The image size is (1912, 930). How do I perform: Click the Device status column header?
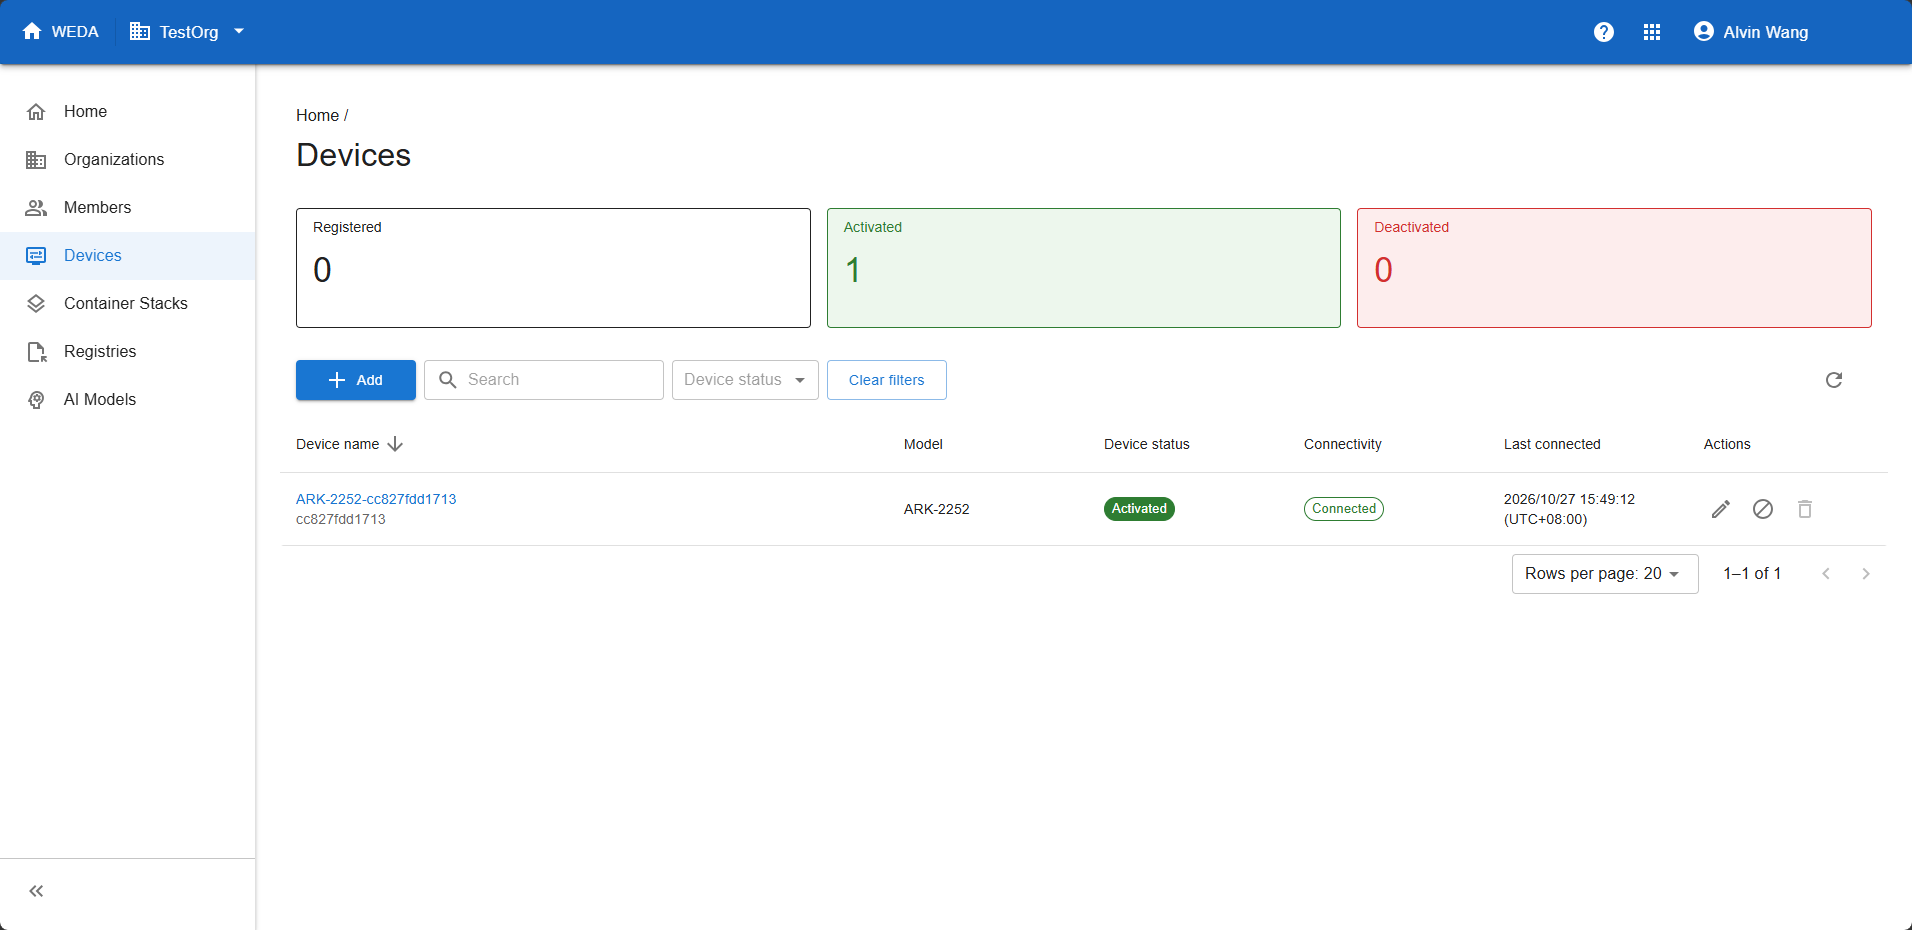(x=1147, y=444)
